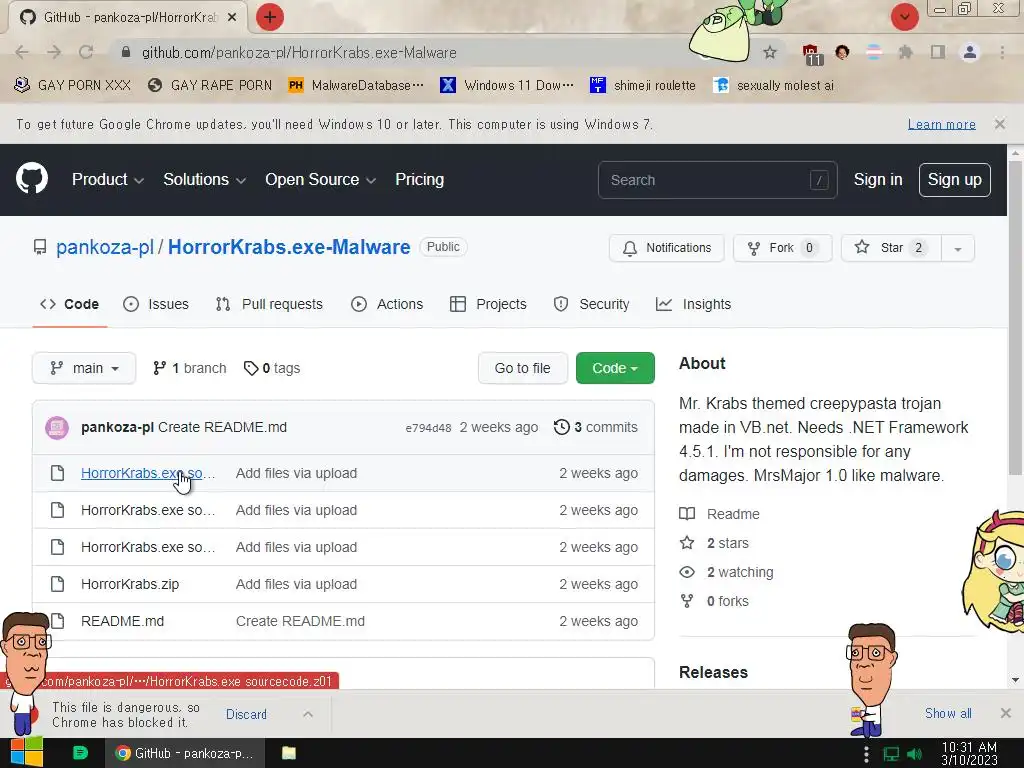Expand the blocked download options chevron
Image resolution: width=1024 pixels, height=768 pixels.
tap(308, 714)
